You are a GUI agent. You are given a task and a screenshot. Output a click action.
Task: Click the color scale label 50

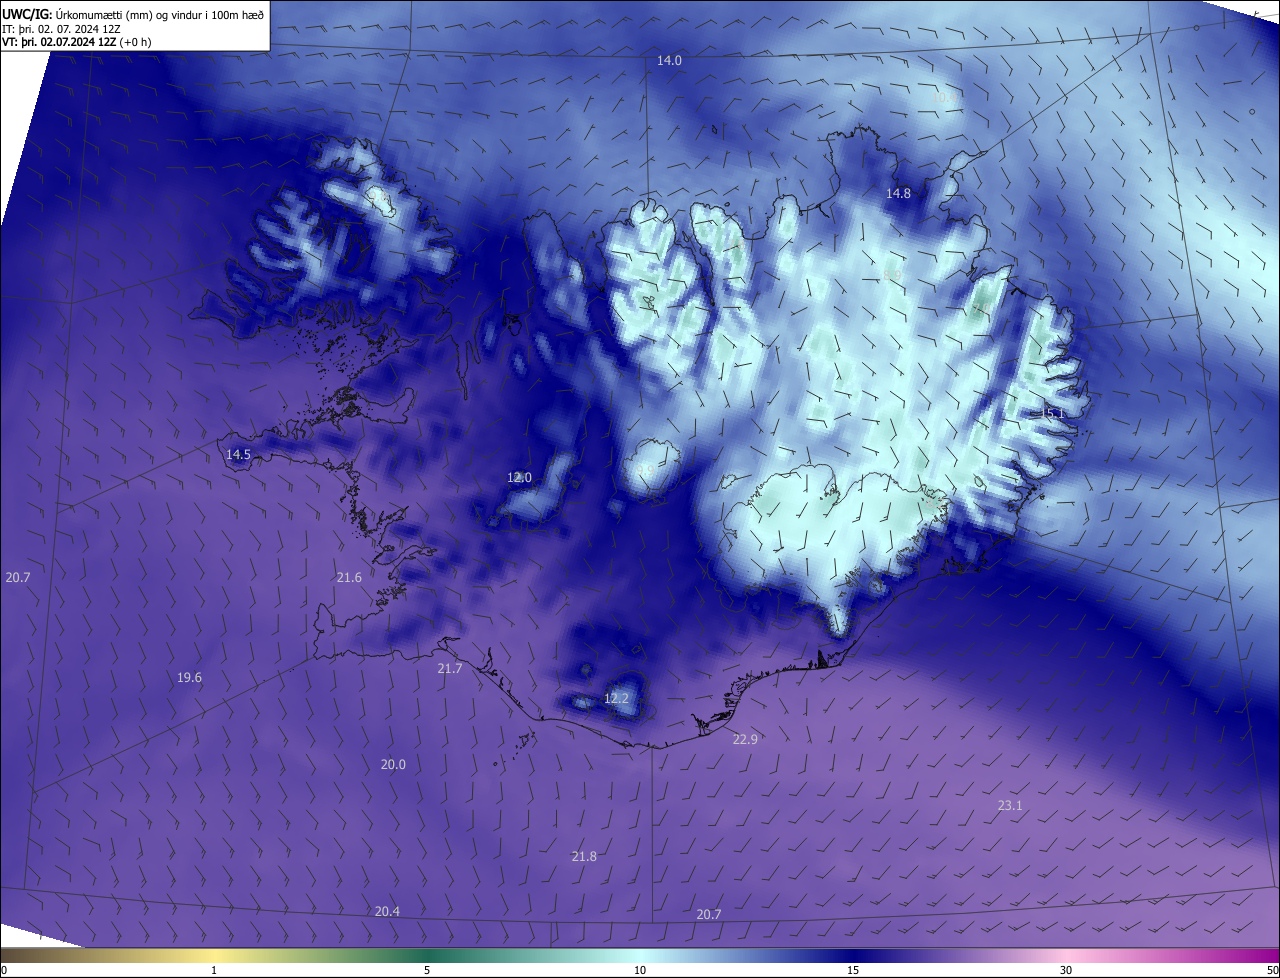tap(1272, 970)
